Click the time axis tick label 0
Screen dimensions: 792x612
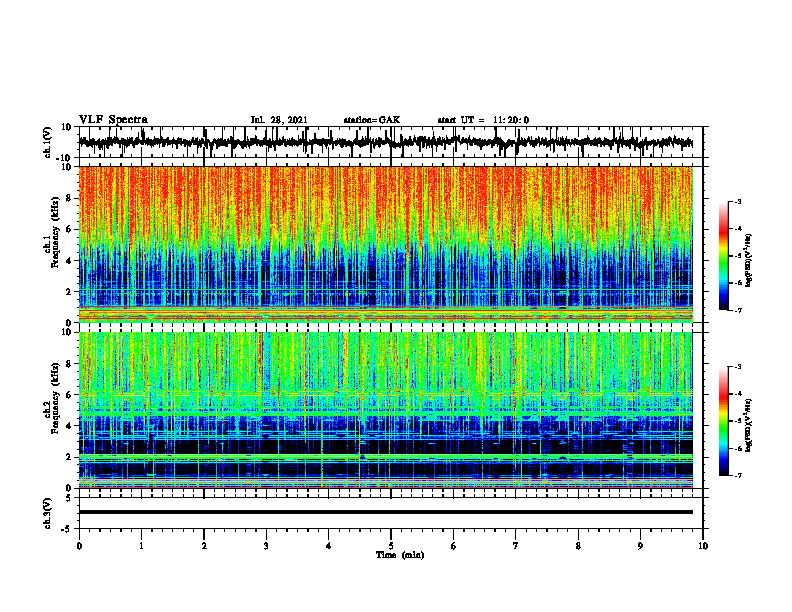point(79,546)
